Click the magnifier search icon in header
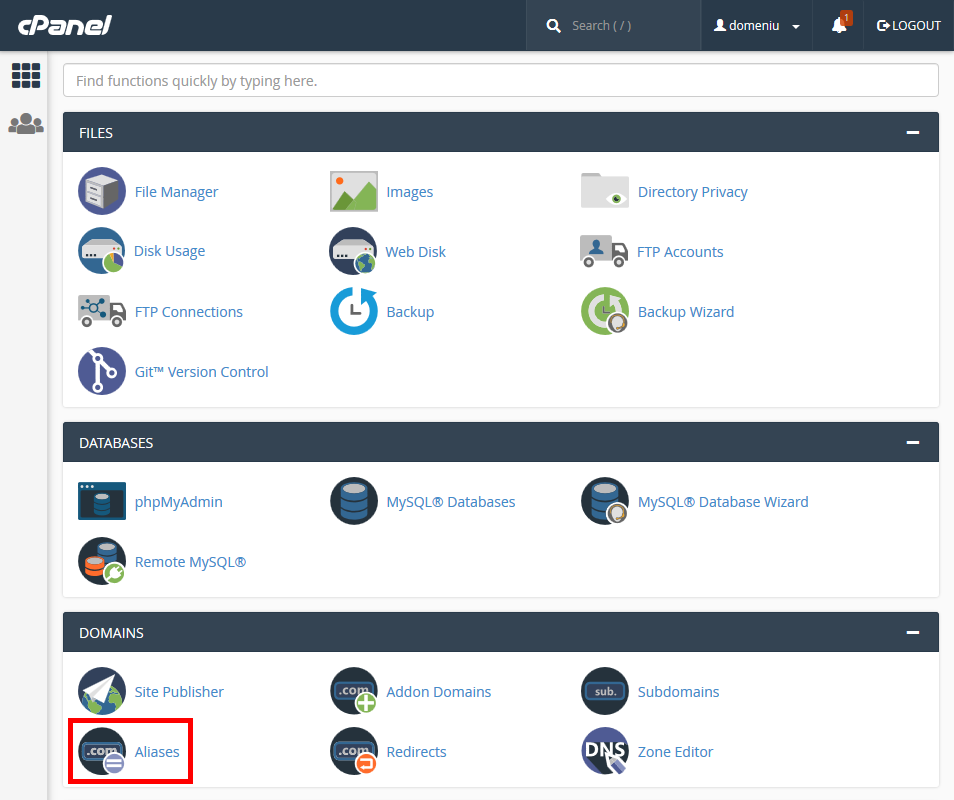 tap(553, 26)
